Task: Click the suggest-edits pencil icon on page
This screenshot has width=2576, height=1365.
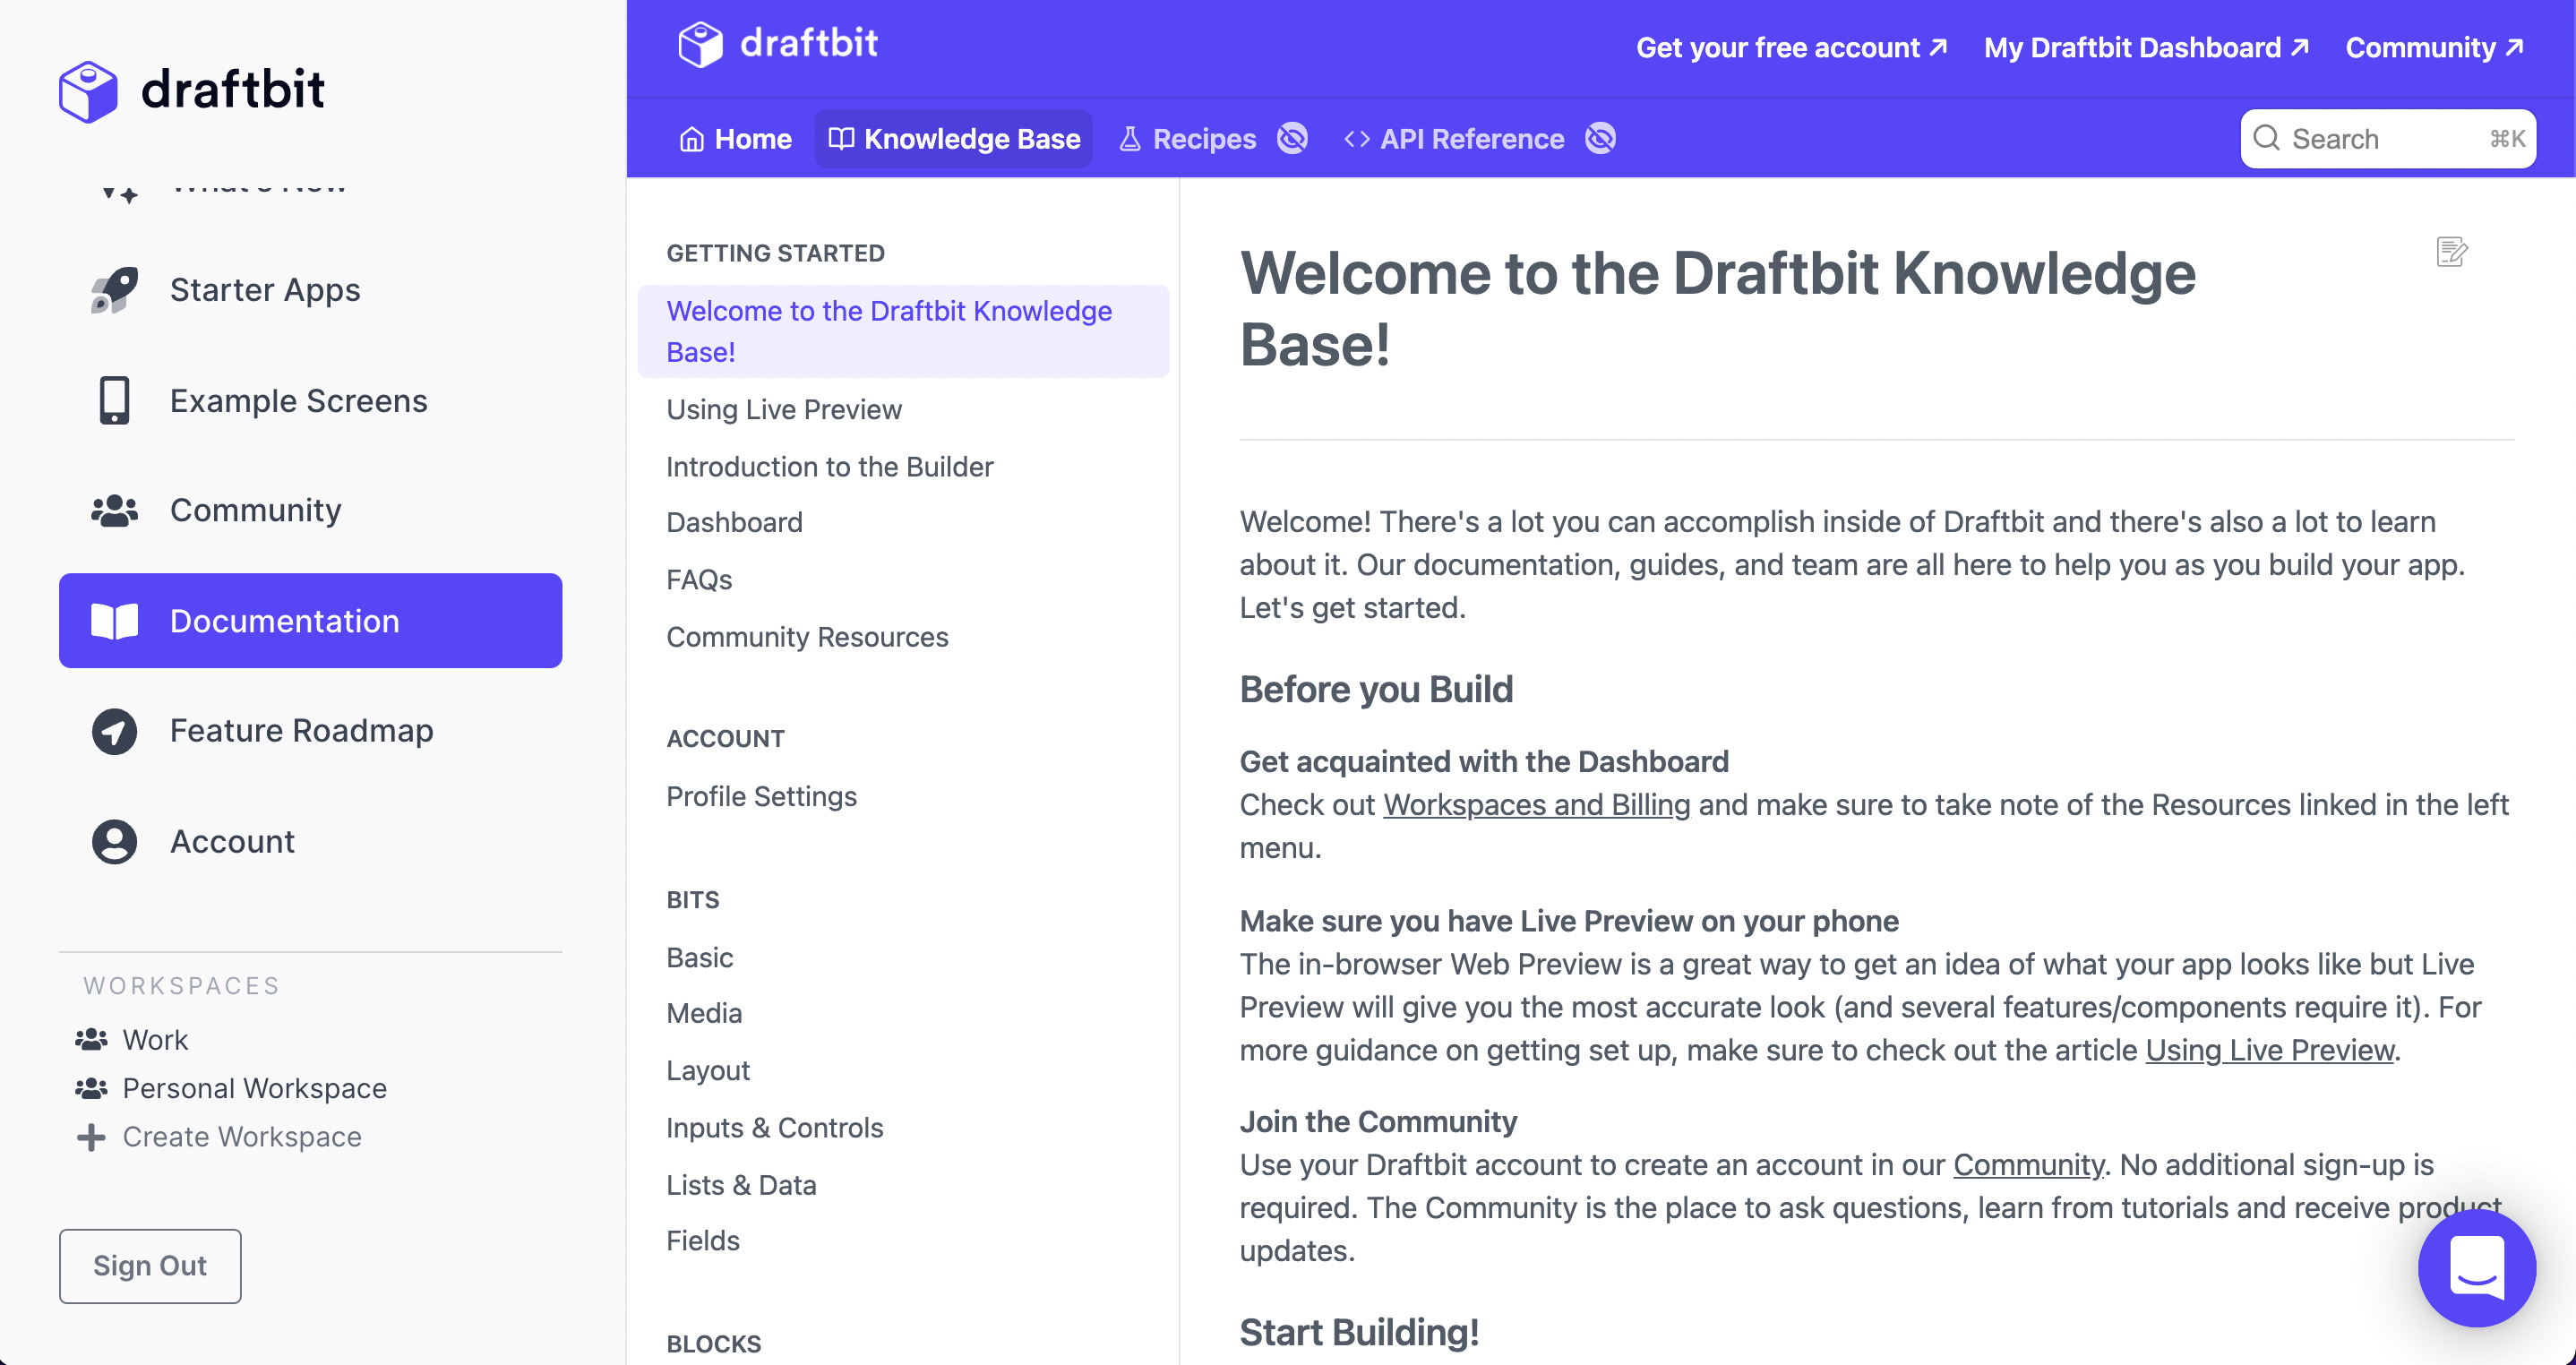Action: tap(2452, 252)
